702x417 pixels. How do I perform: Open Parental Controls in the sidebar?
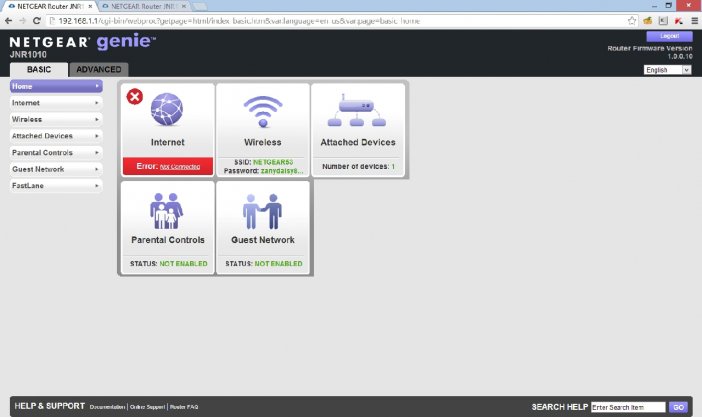pyautogui.click(x=56, y=152)
